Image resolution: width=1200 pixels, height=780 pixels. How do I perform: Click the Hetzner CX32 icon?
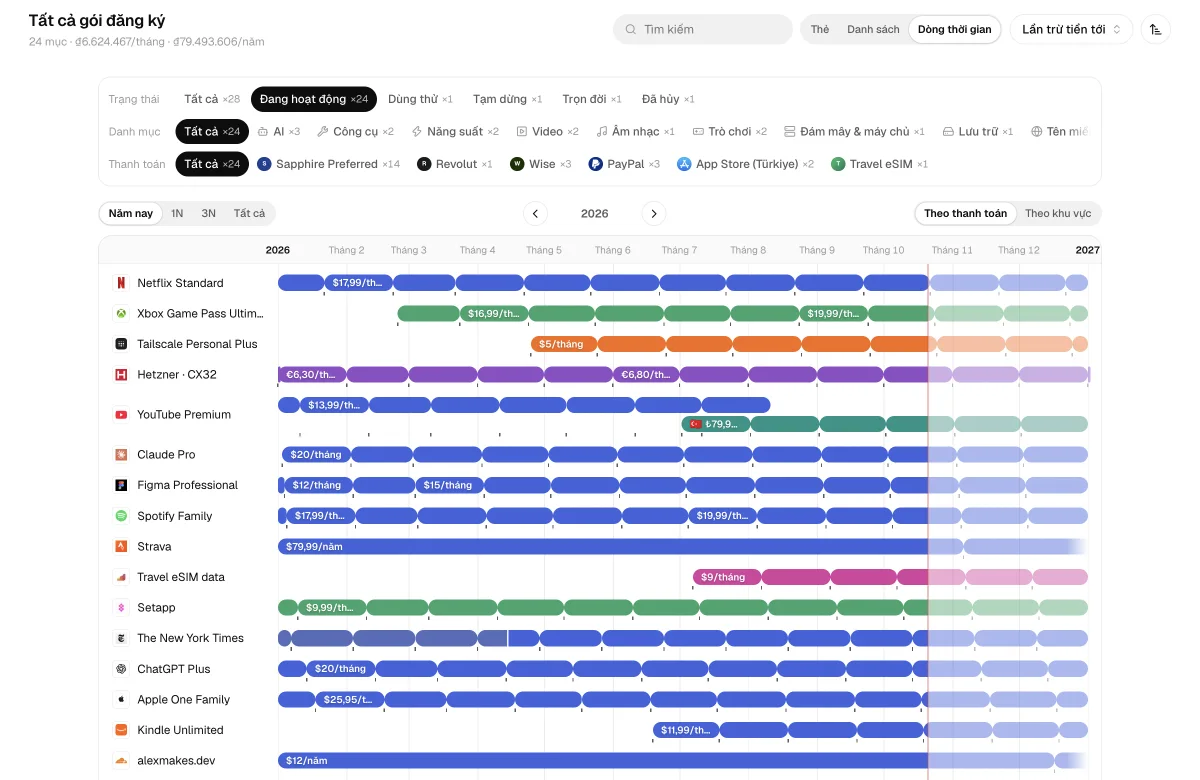point(121,375)
